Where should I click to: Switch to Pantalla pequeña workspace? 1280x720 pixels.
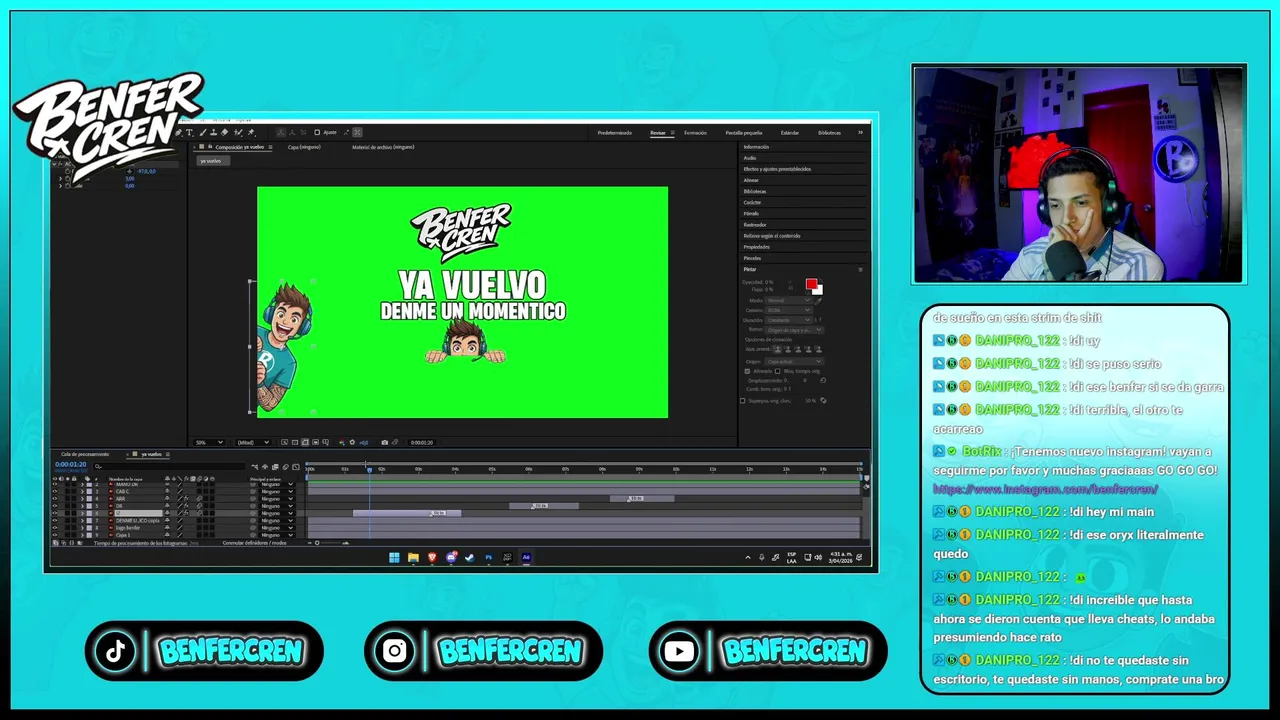pos(744,132)
